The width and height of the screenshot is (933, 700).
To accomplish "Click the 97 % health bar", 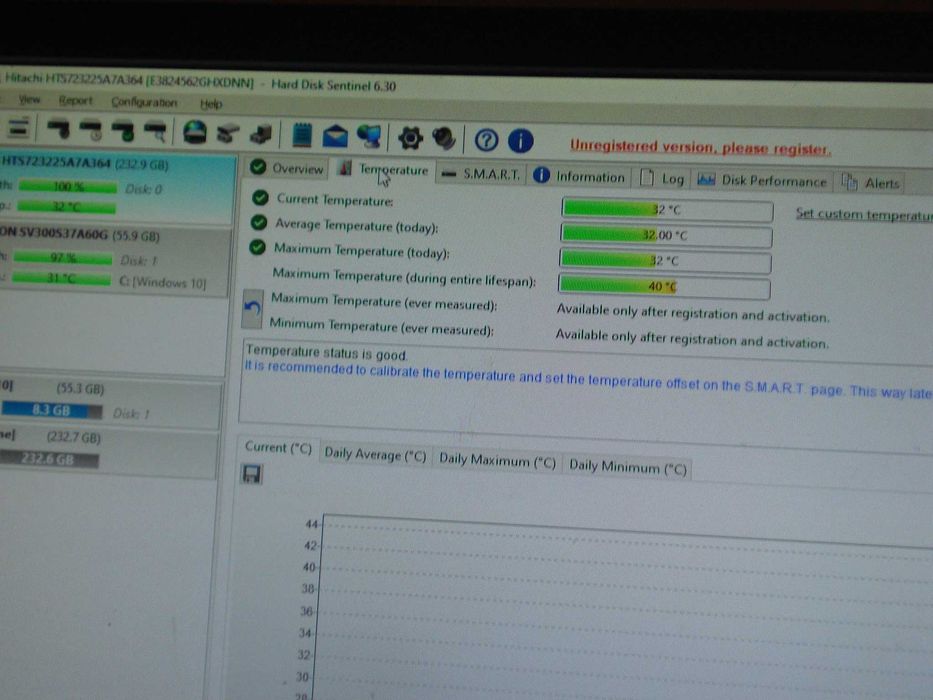I will pos(62,258).
